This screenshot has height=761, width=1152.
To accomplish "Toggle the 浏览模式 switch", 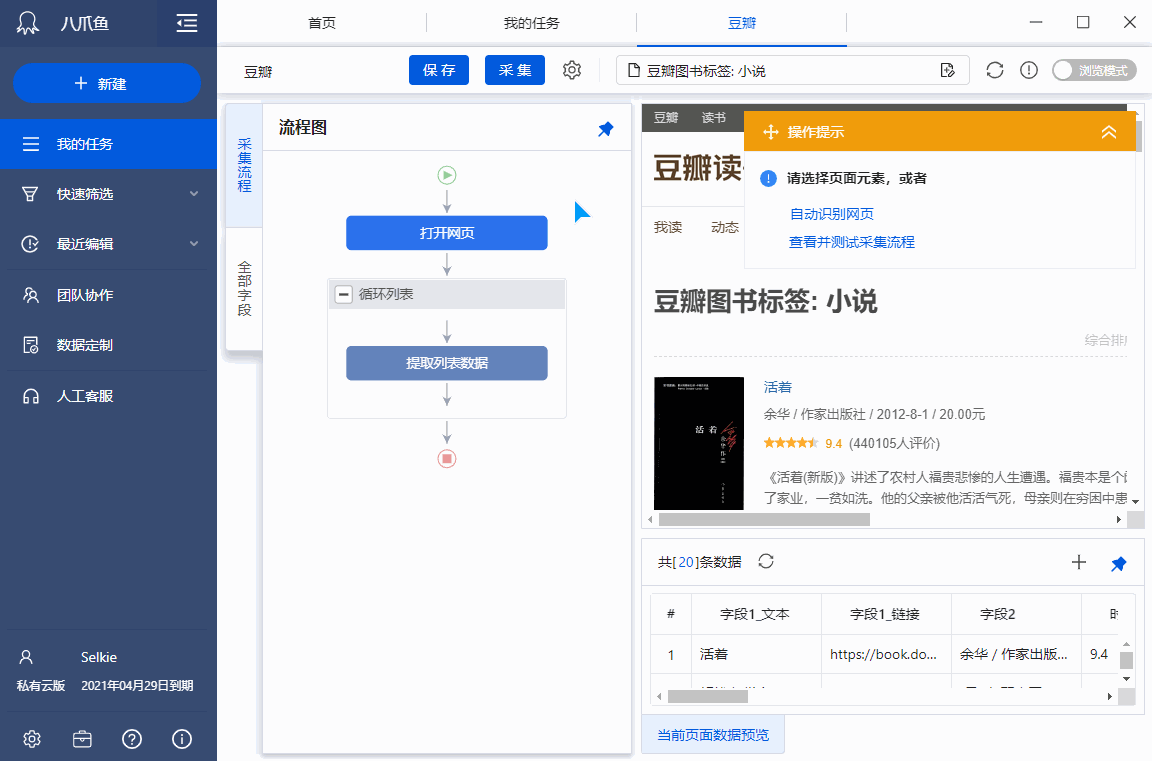I will (1093, 70).
